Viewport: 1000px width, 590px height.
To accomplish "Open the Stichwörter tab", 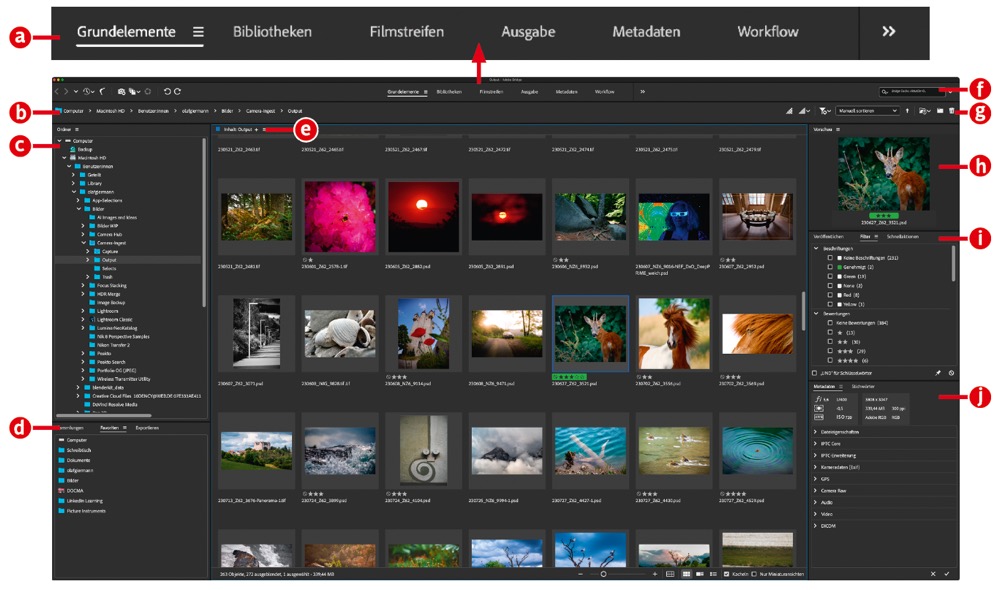I will point(862,385).
